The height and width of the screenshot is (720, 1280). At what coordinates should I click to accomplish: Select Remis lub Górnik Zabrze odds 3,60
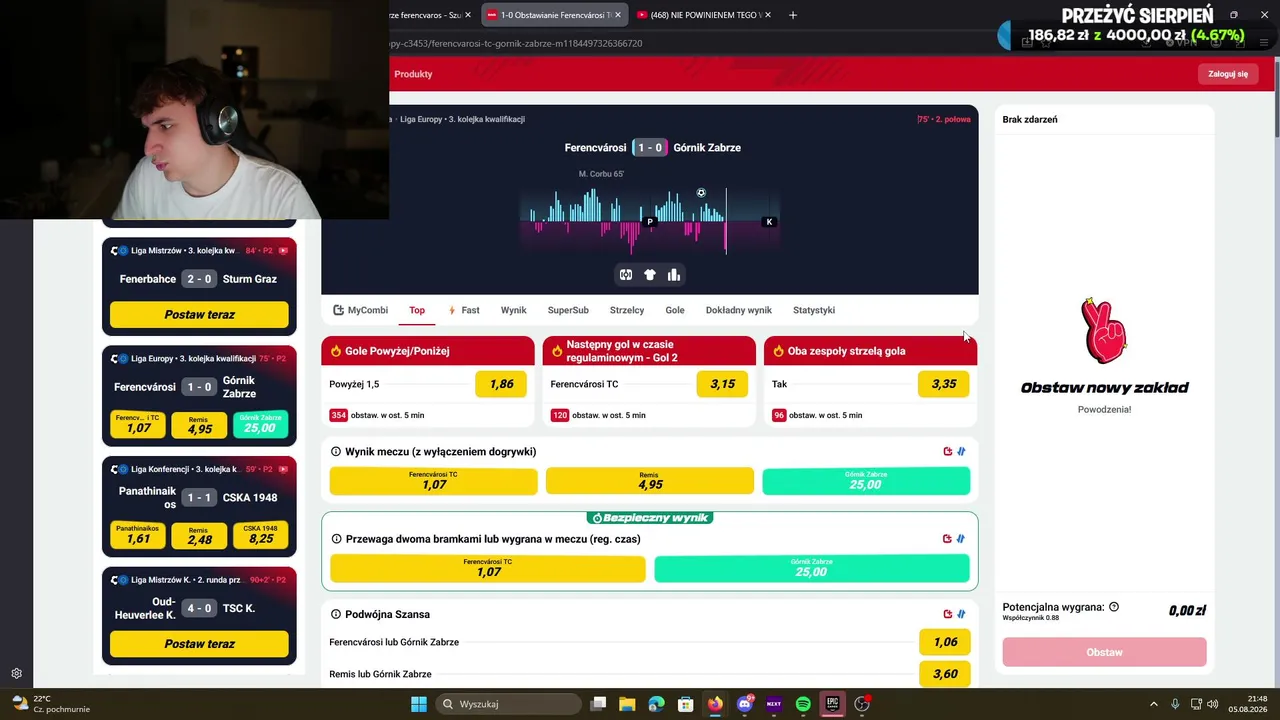(945, 674)
